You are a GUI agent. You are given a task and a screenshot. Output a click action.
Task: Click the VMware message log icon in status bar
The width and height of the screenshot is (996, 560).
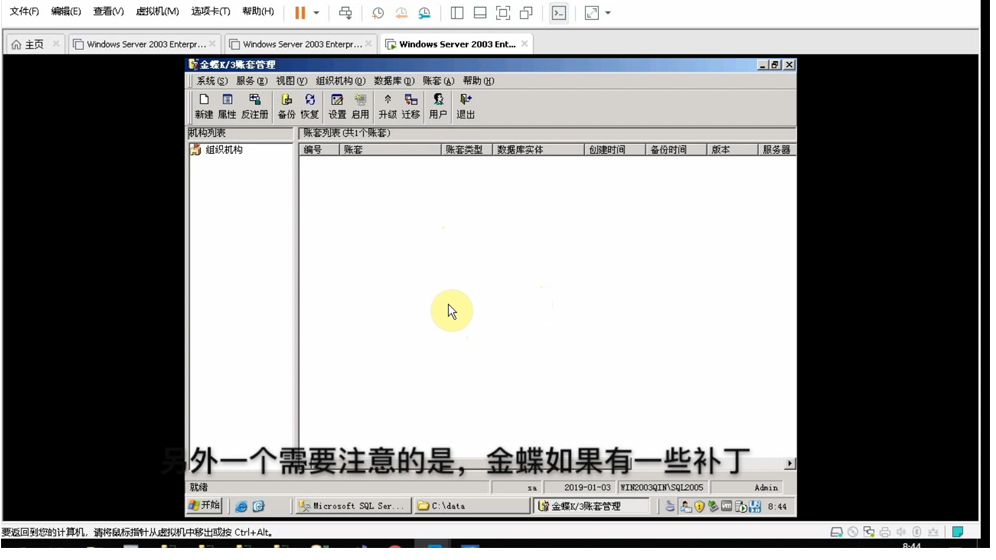tap(957, 531)
